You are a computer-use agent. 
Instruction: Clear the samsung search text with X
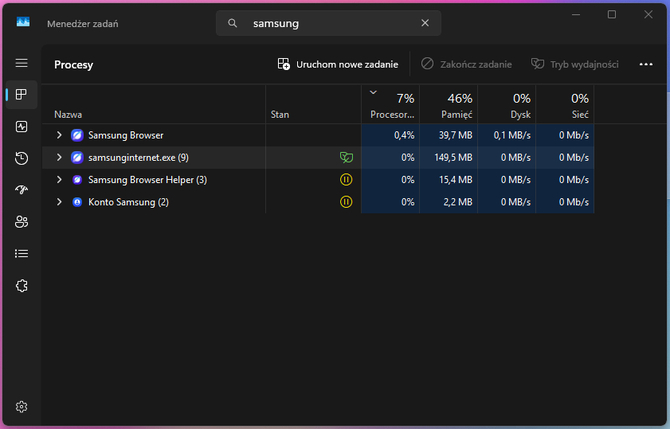425,23
